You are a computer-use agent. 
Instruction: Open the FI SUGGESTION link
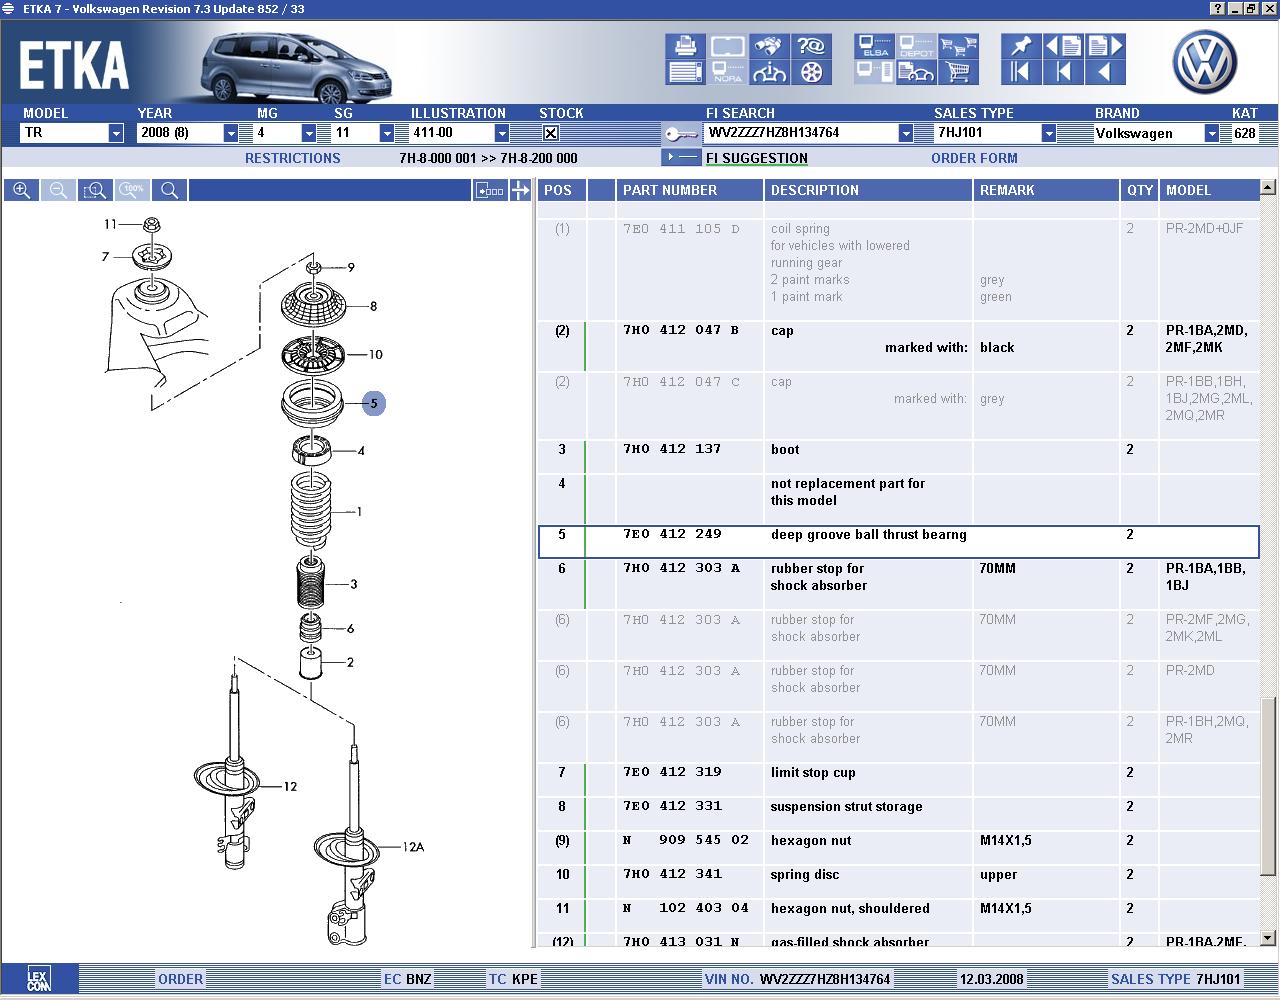point(757,158)
